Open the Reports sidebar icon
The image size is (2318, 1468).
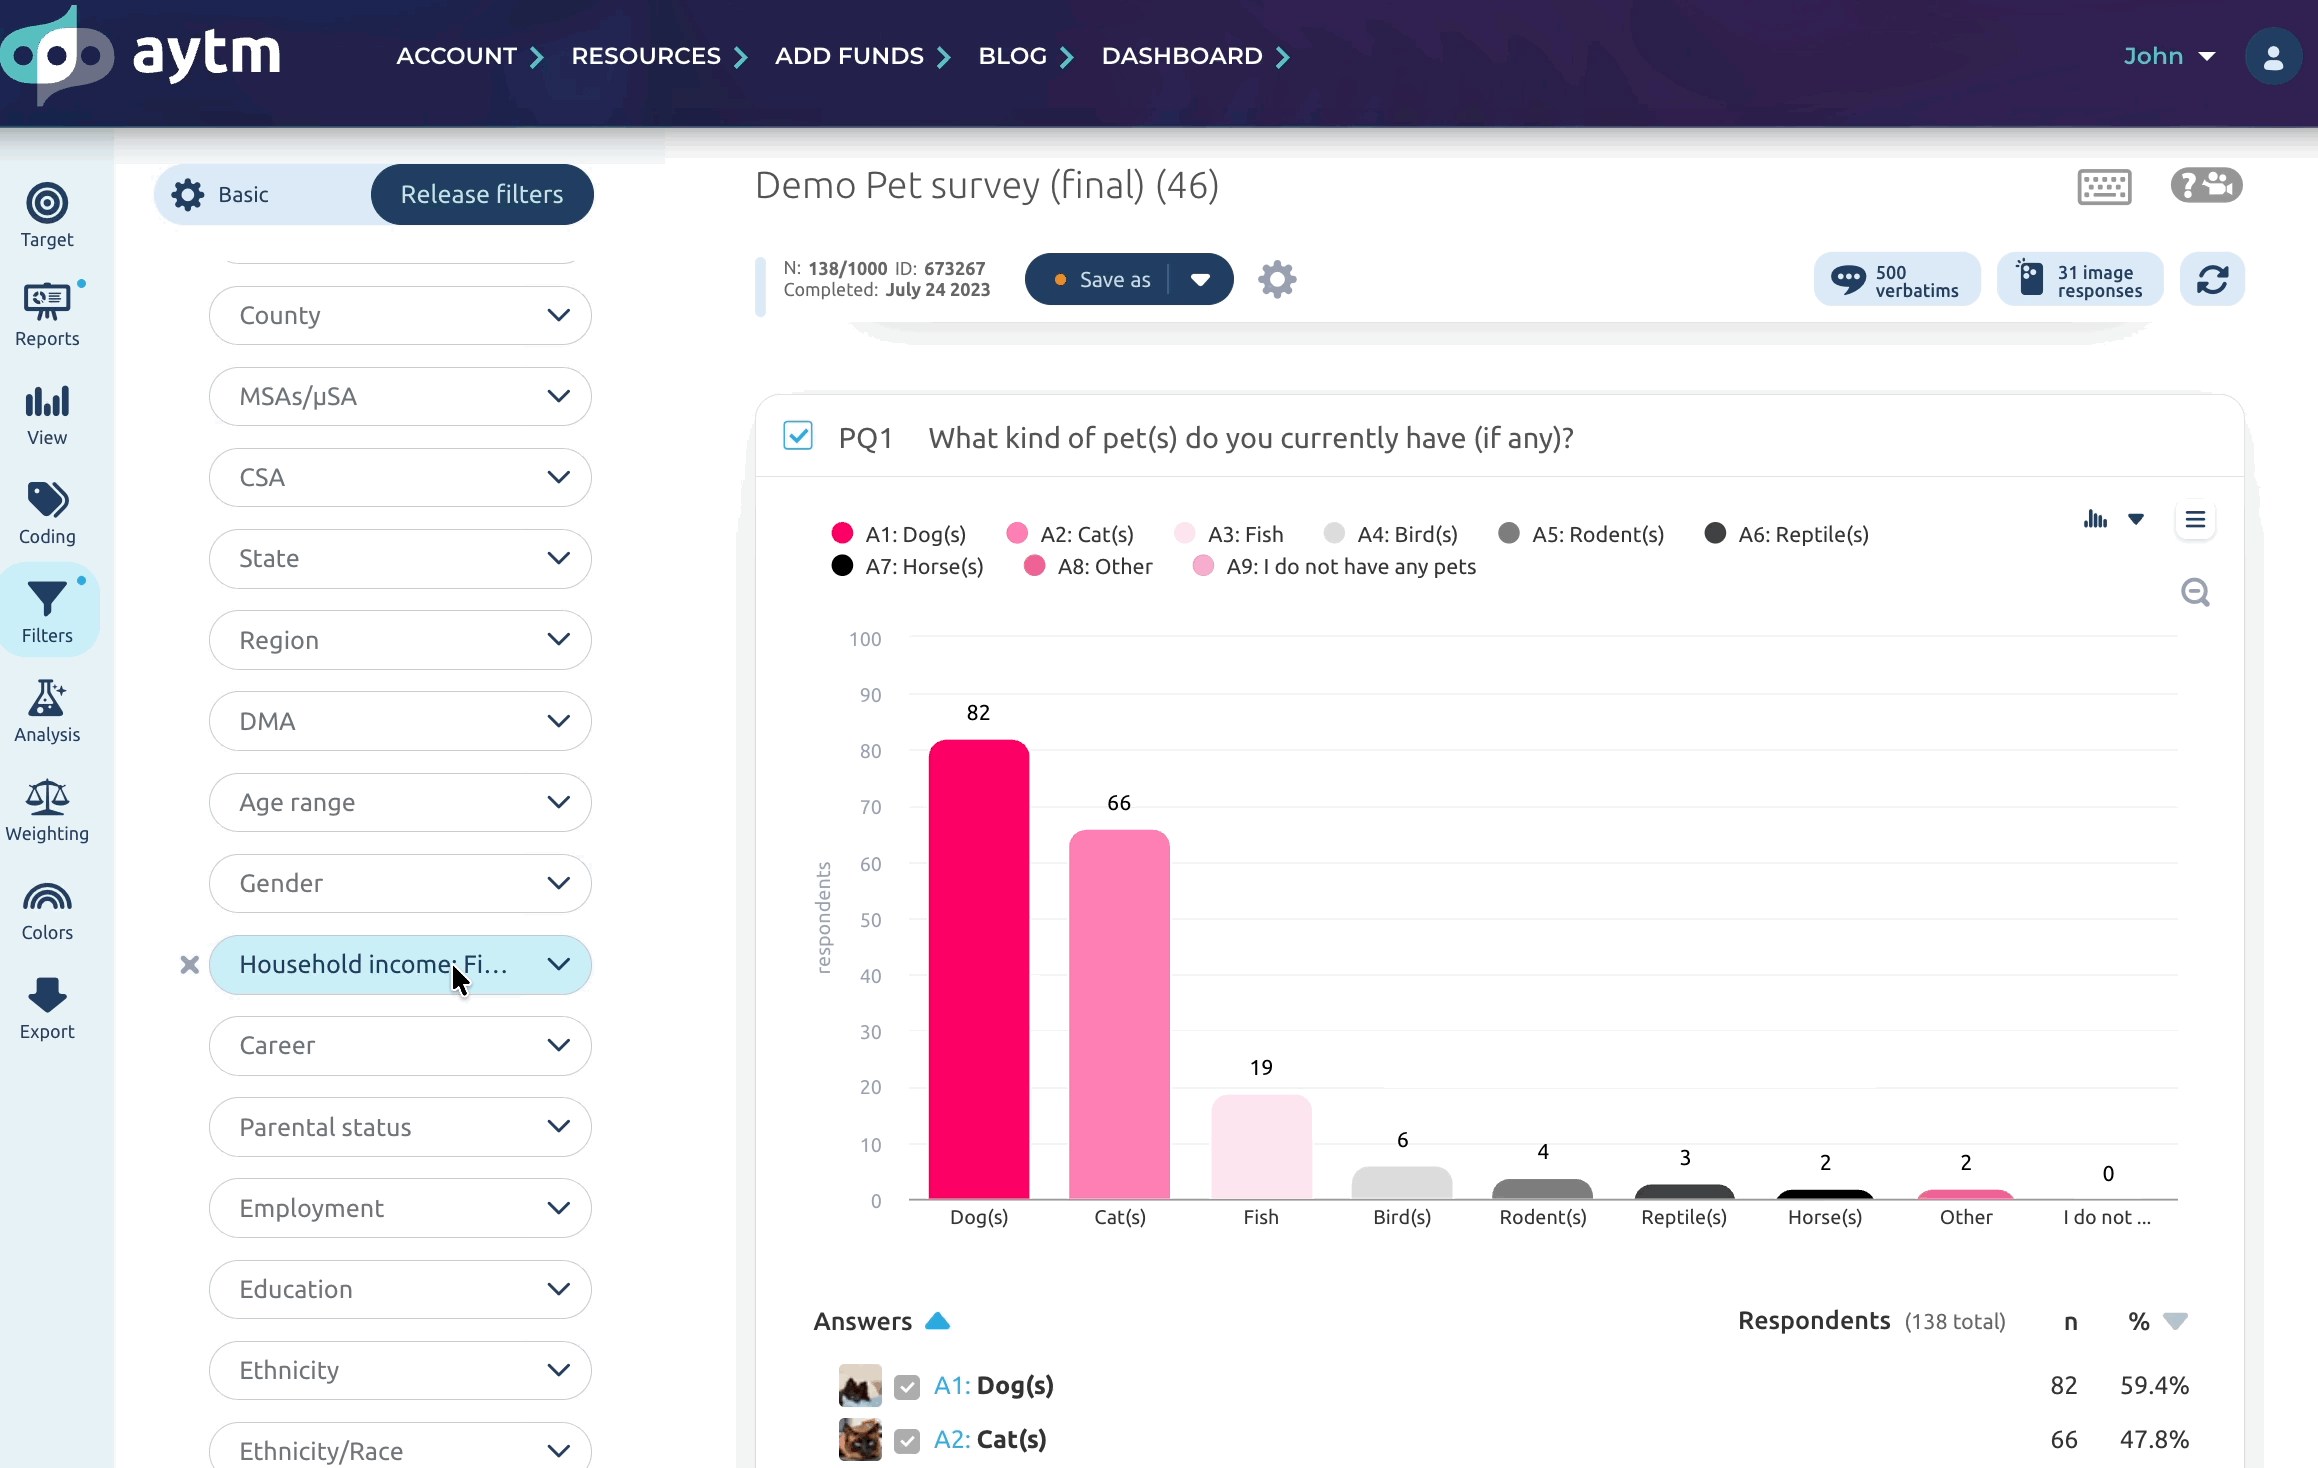[47, 314]
